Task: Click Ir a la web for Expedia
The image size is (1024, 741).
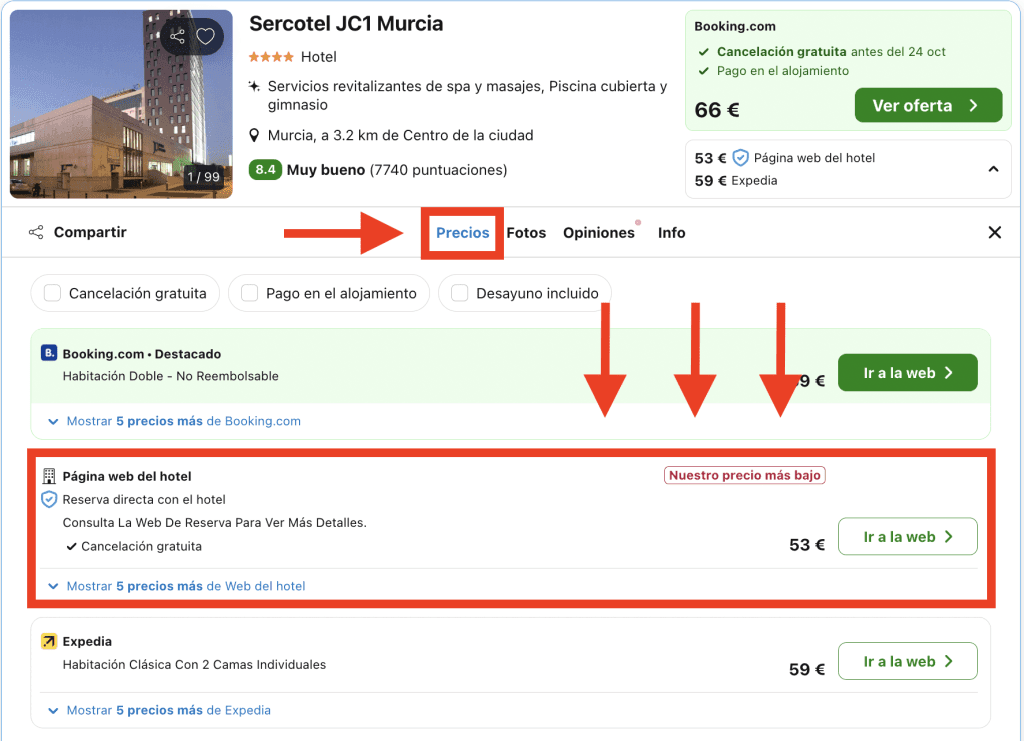Action: click(x=907, y=661)
